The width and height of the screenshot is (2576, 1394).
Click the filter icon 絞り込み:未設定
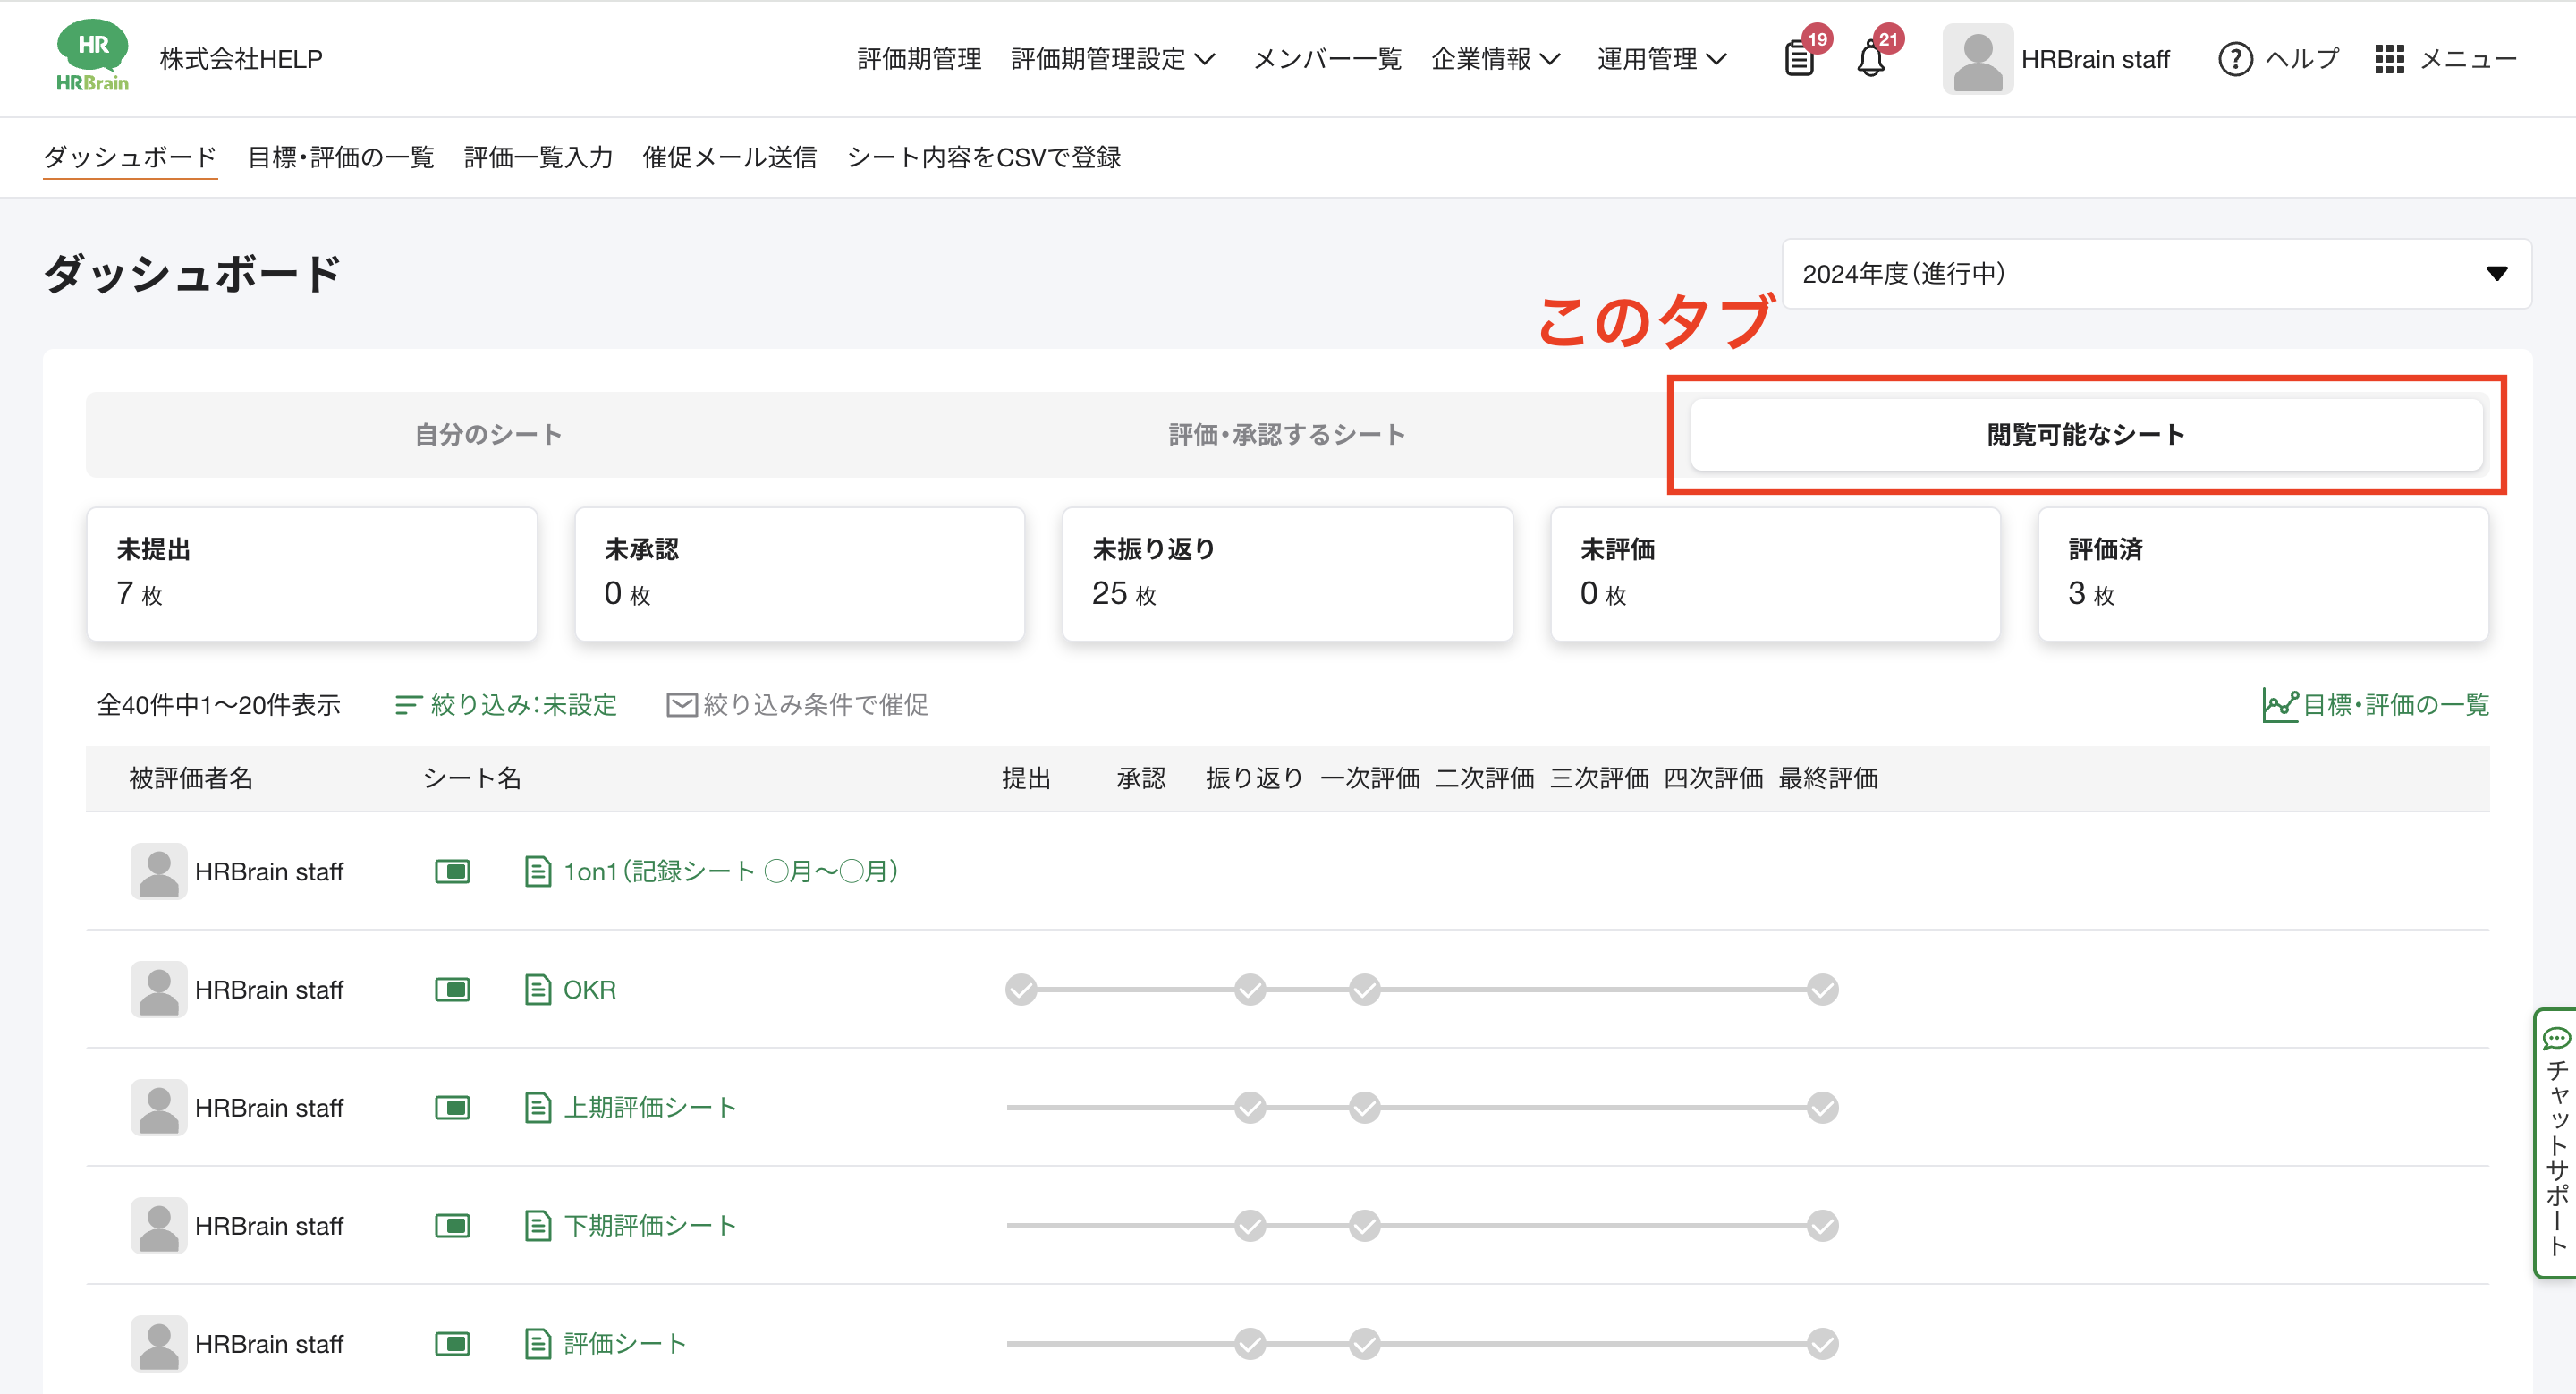407,705
